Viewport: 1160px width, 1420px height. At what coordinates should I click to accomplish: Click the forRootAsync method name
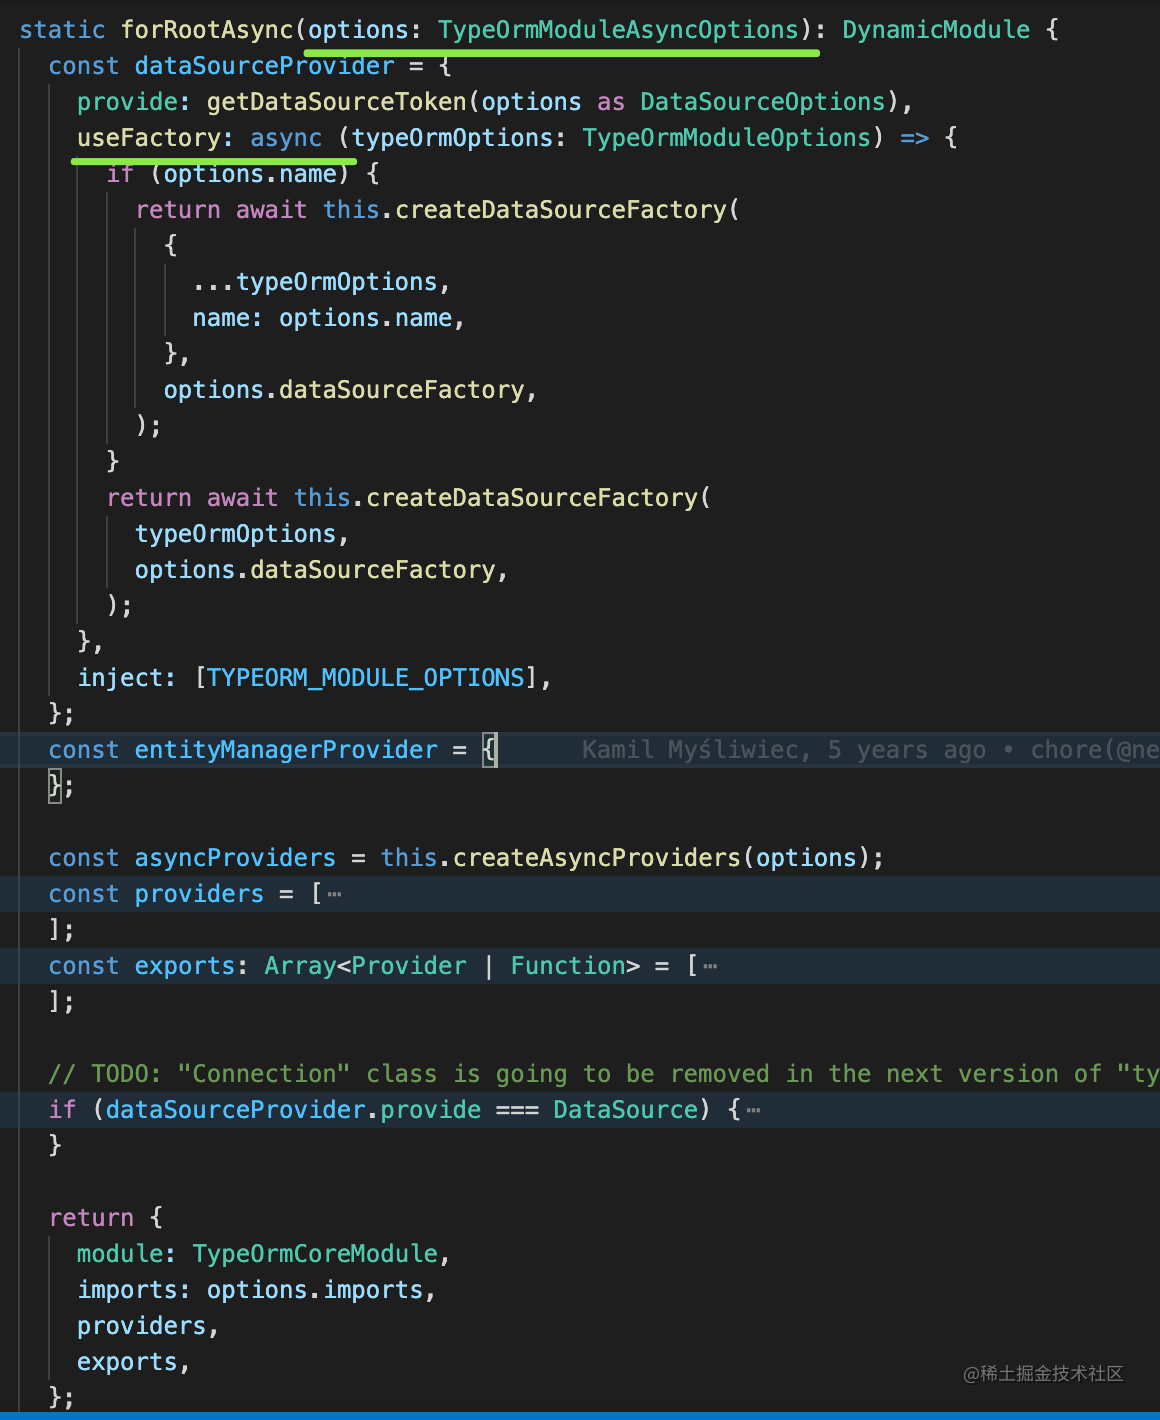click(207, 30)
